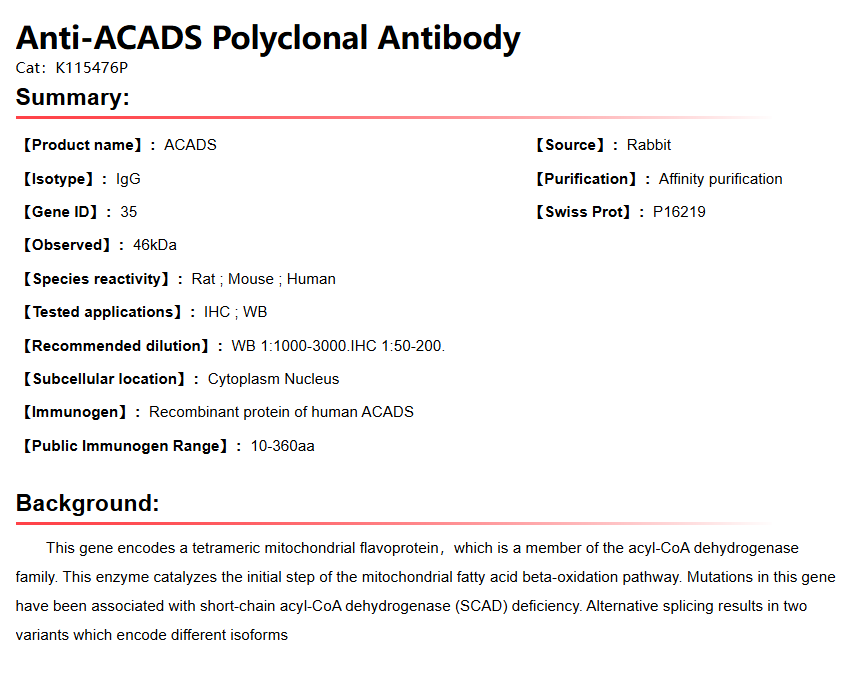Viewport: 868px width, 685px height.
Task: Click the catalog number K115476P
Action: pyautogui.click(x=91, y=68)
